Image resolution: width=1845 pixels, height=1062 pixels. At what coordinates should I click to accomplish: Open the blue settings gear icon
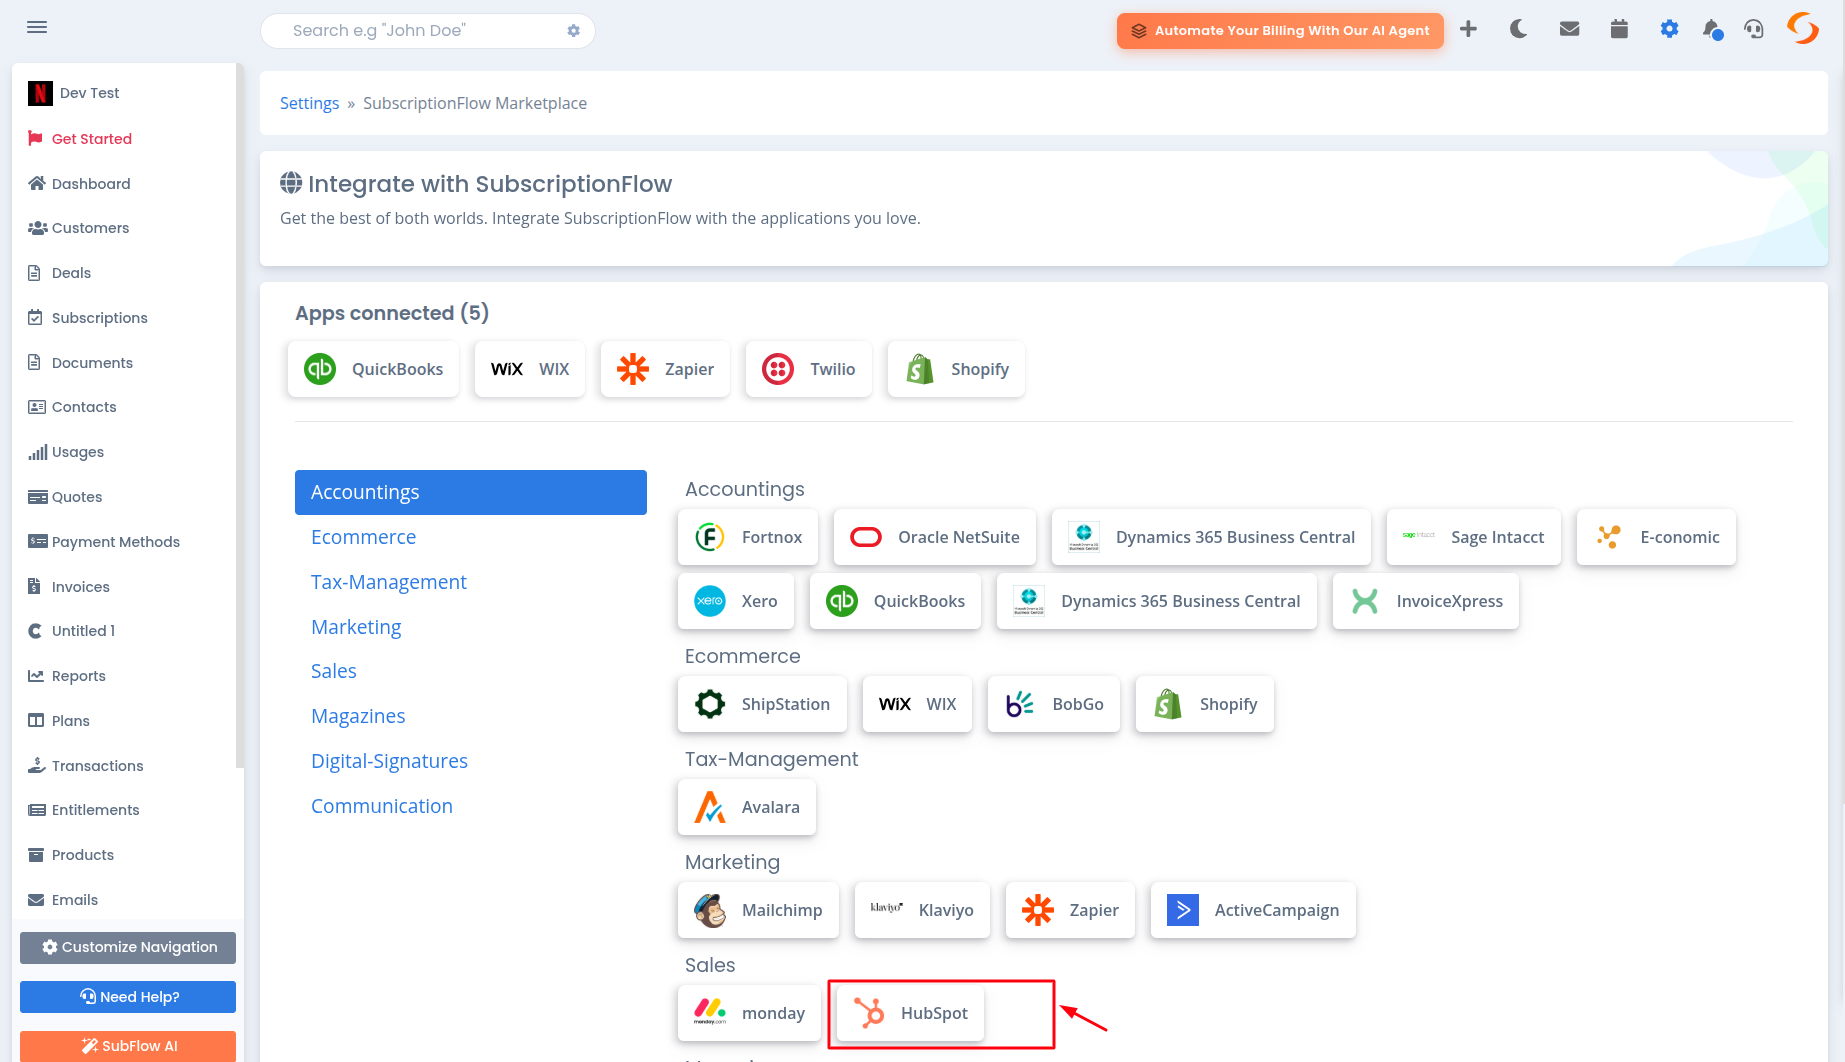click(1669, 29)
